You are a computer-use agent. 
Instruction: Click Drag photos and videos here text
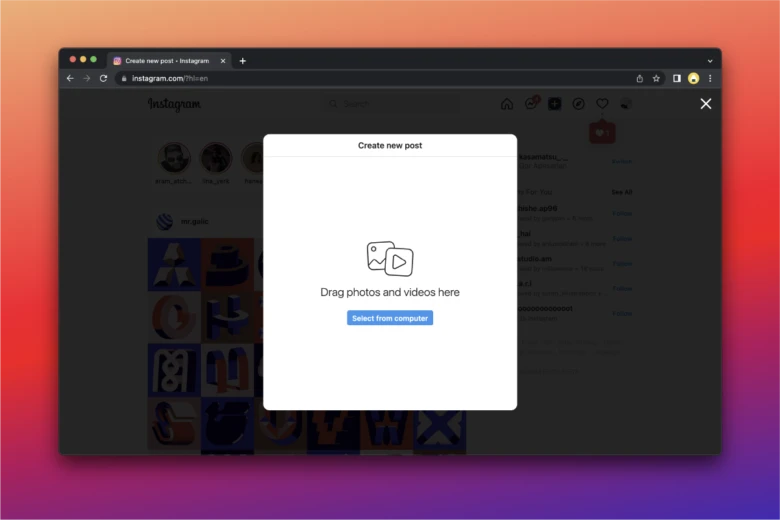pyautogui.click(x=390, y=292)
